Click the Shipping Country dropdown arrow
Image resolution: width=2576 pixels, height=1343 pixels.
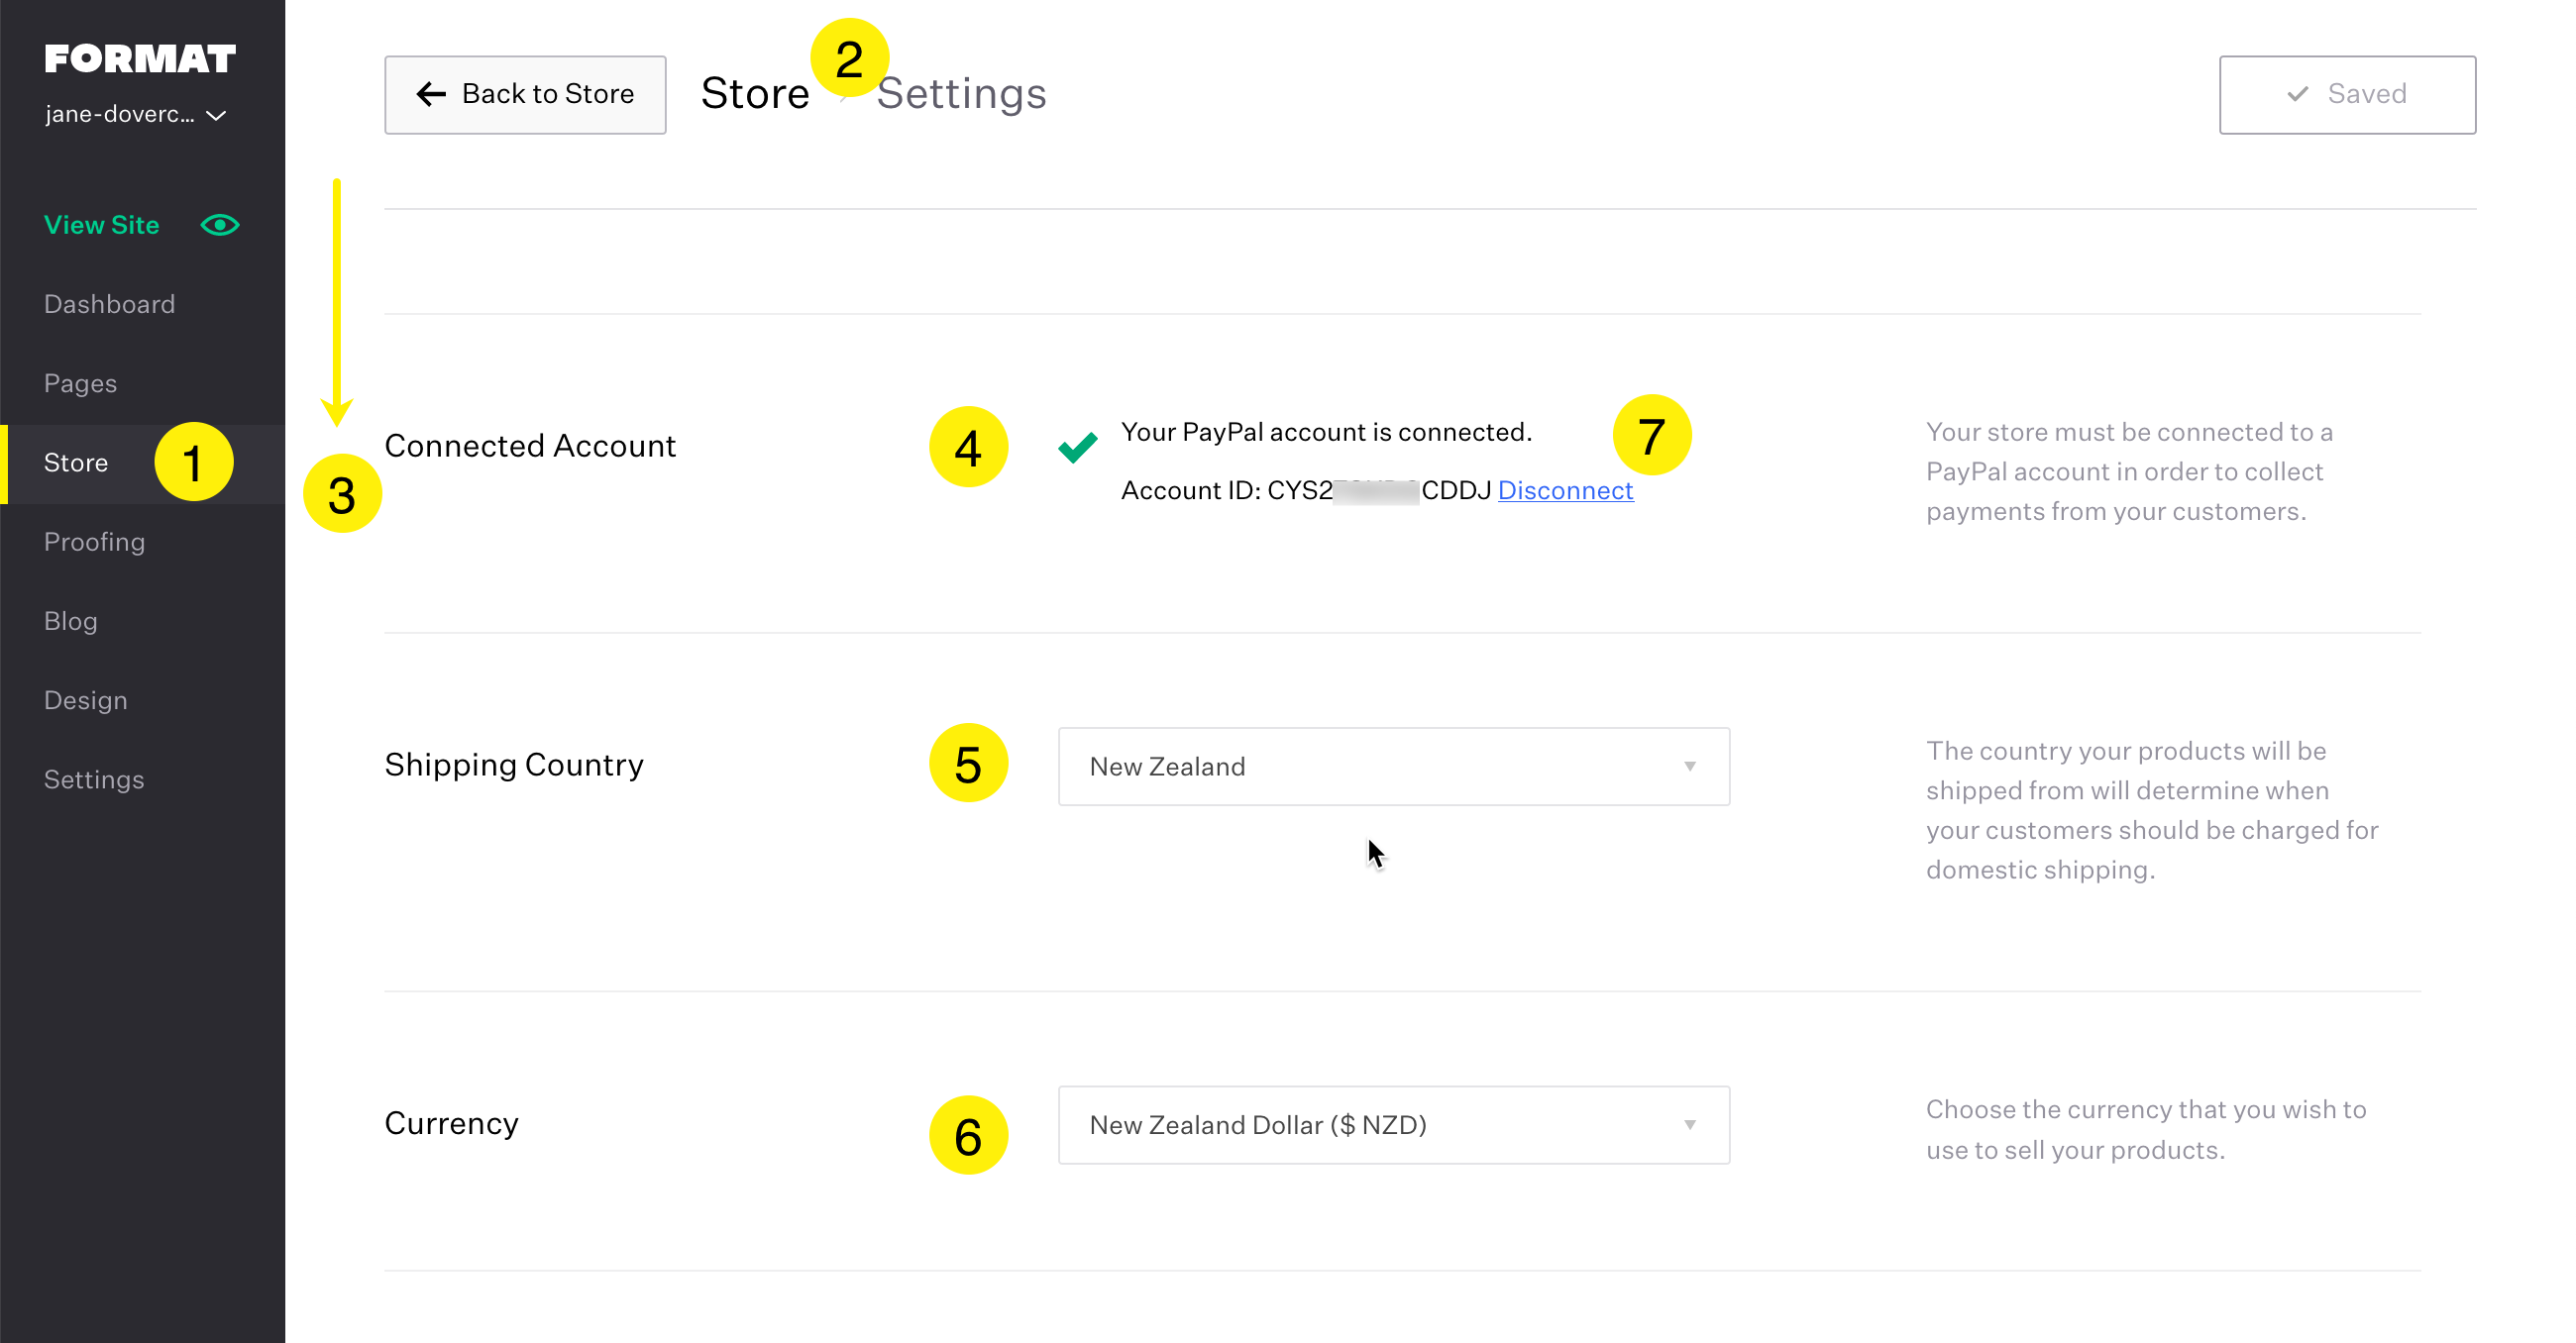[1689, 767]
